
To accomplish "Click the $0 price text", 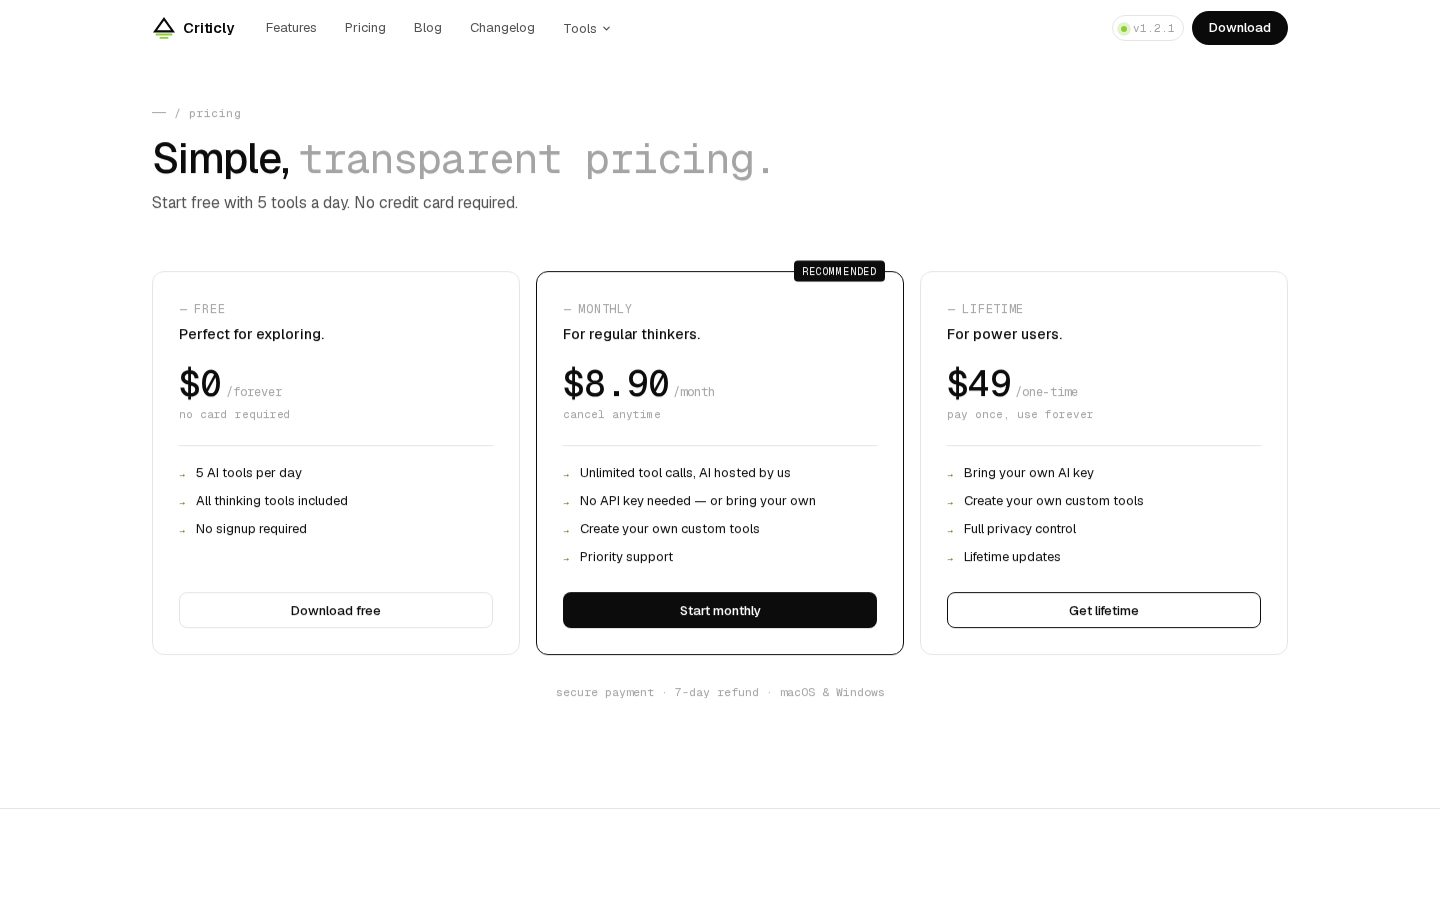I will pos(200,384).
